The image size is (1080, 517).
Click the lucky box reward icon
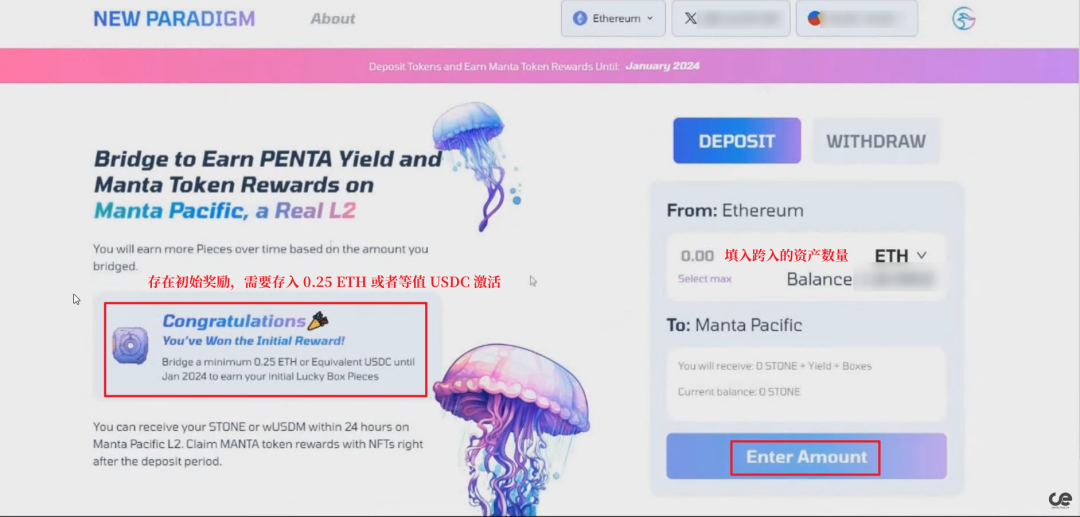pos(130,346)
